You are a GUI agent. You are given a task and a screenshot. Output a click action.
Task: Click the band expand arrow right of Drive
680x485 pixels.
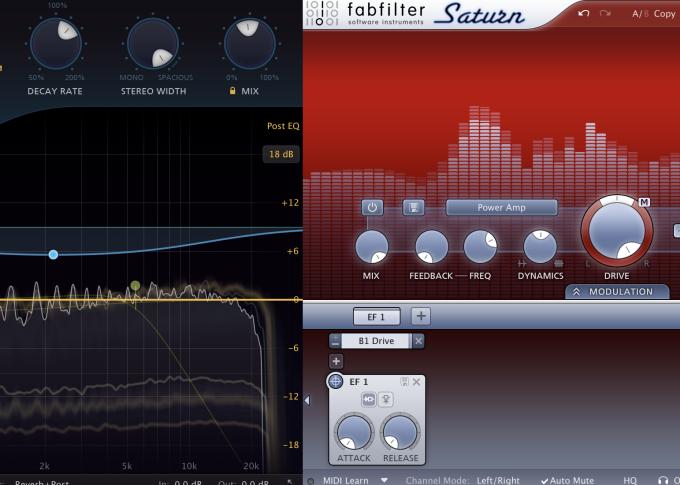coord(677,230)
